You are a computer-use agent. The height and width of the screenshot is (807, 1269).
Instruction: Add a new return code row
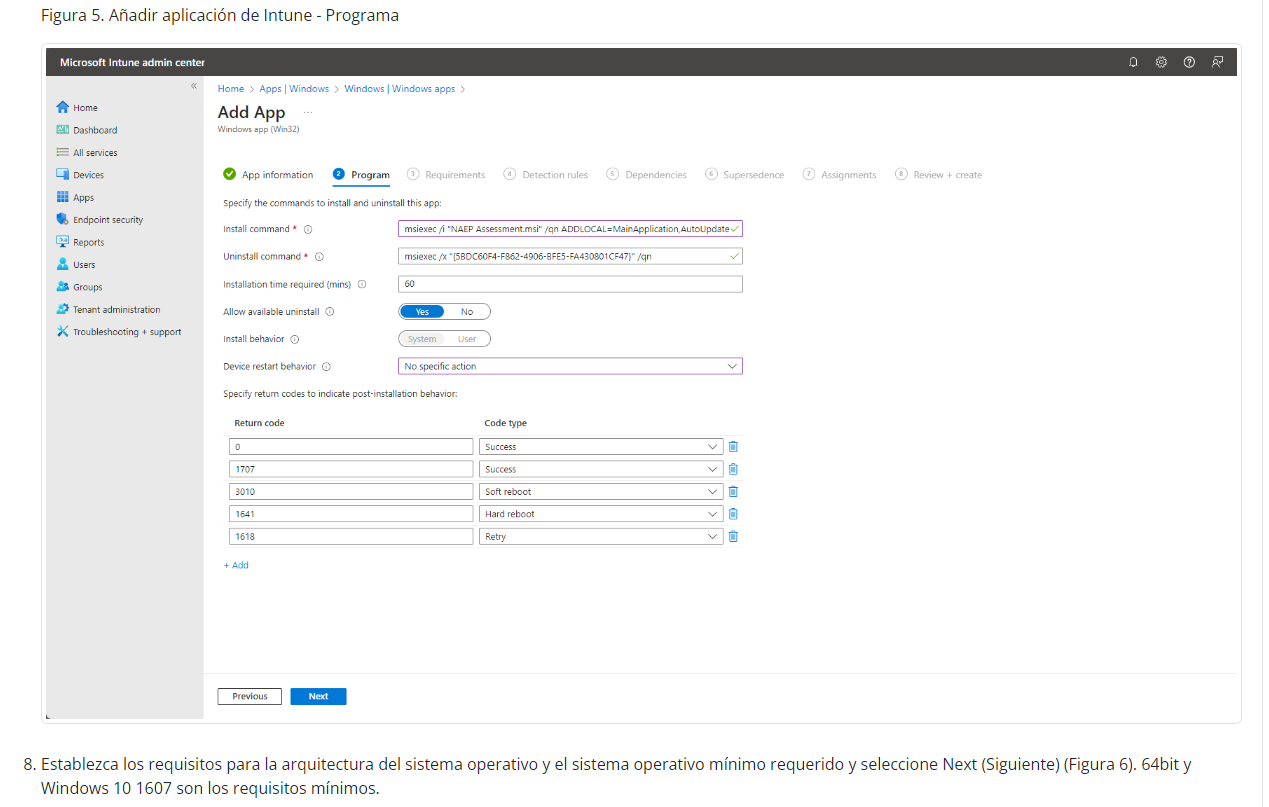[236, 565]
